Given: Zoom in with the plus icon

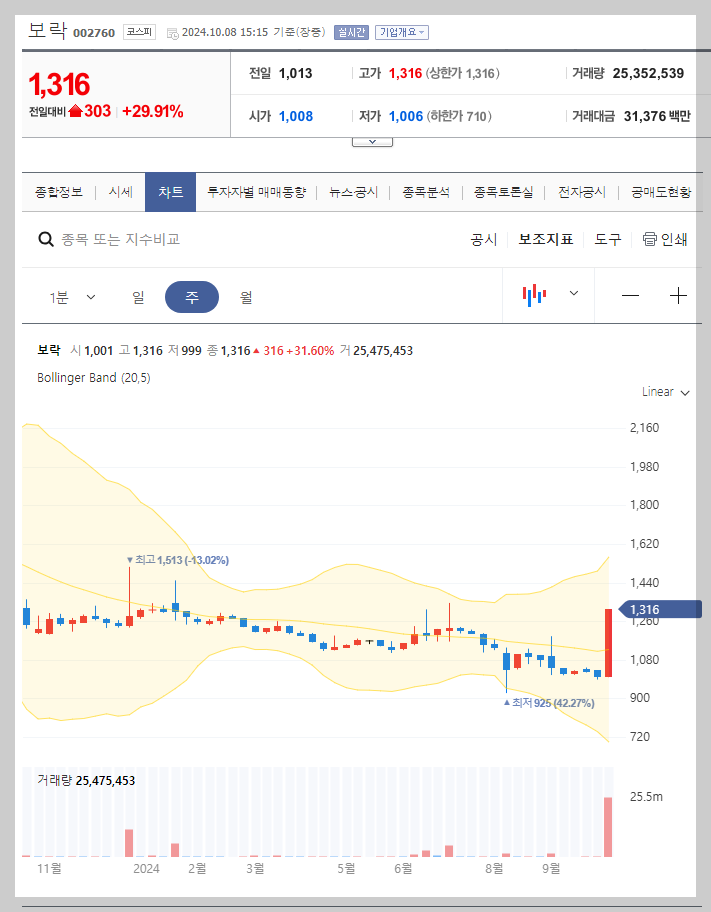Looking at the screenshot, I should point(679,295).
